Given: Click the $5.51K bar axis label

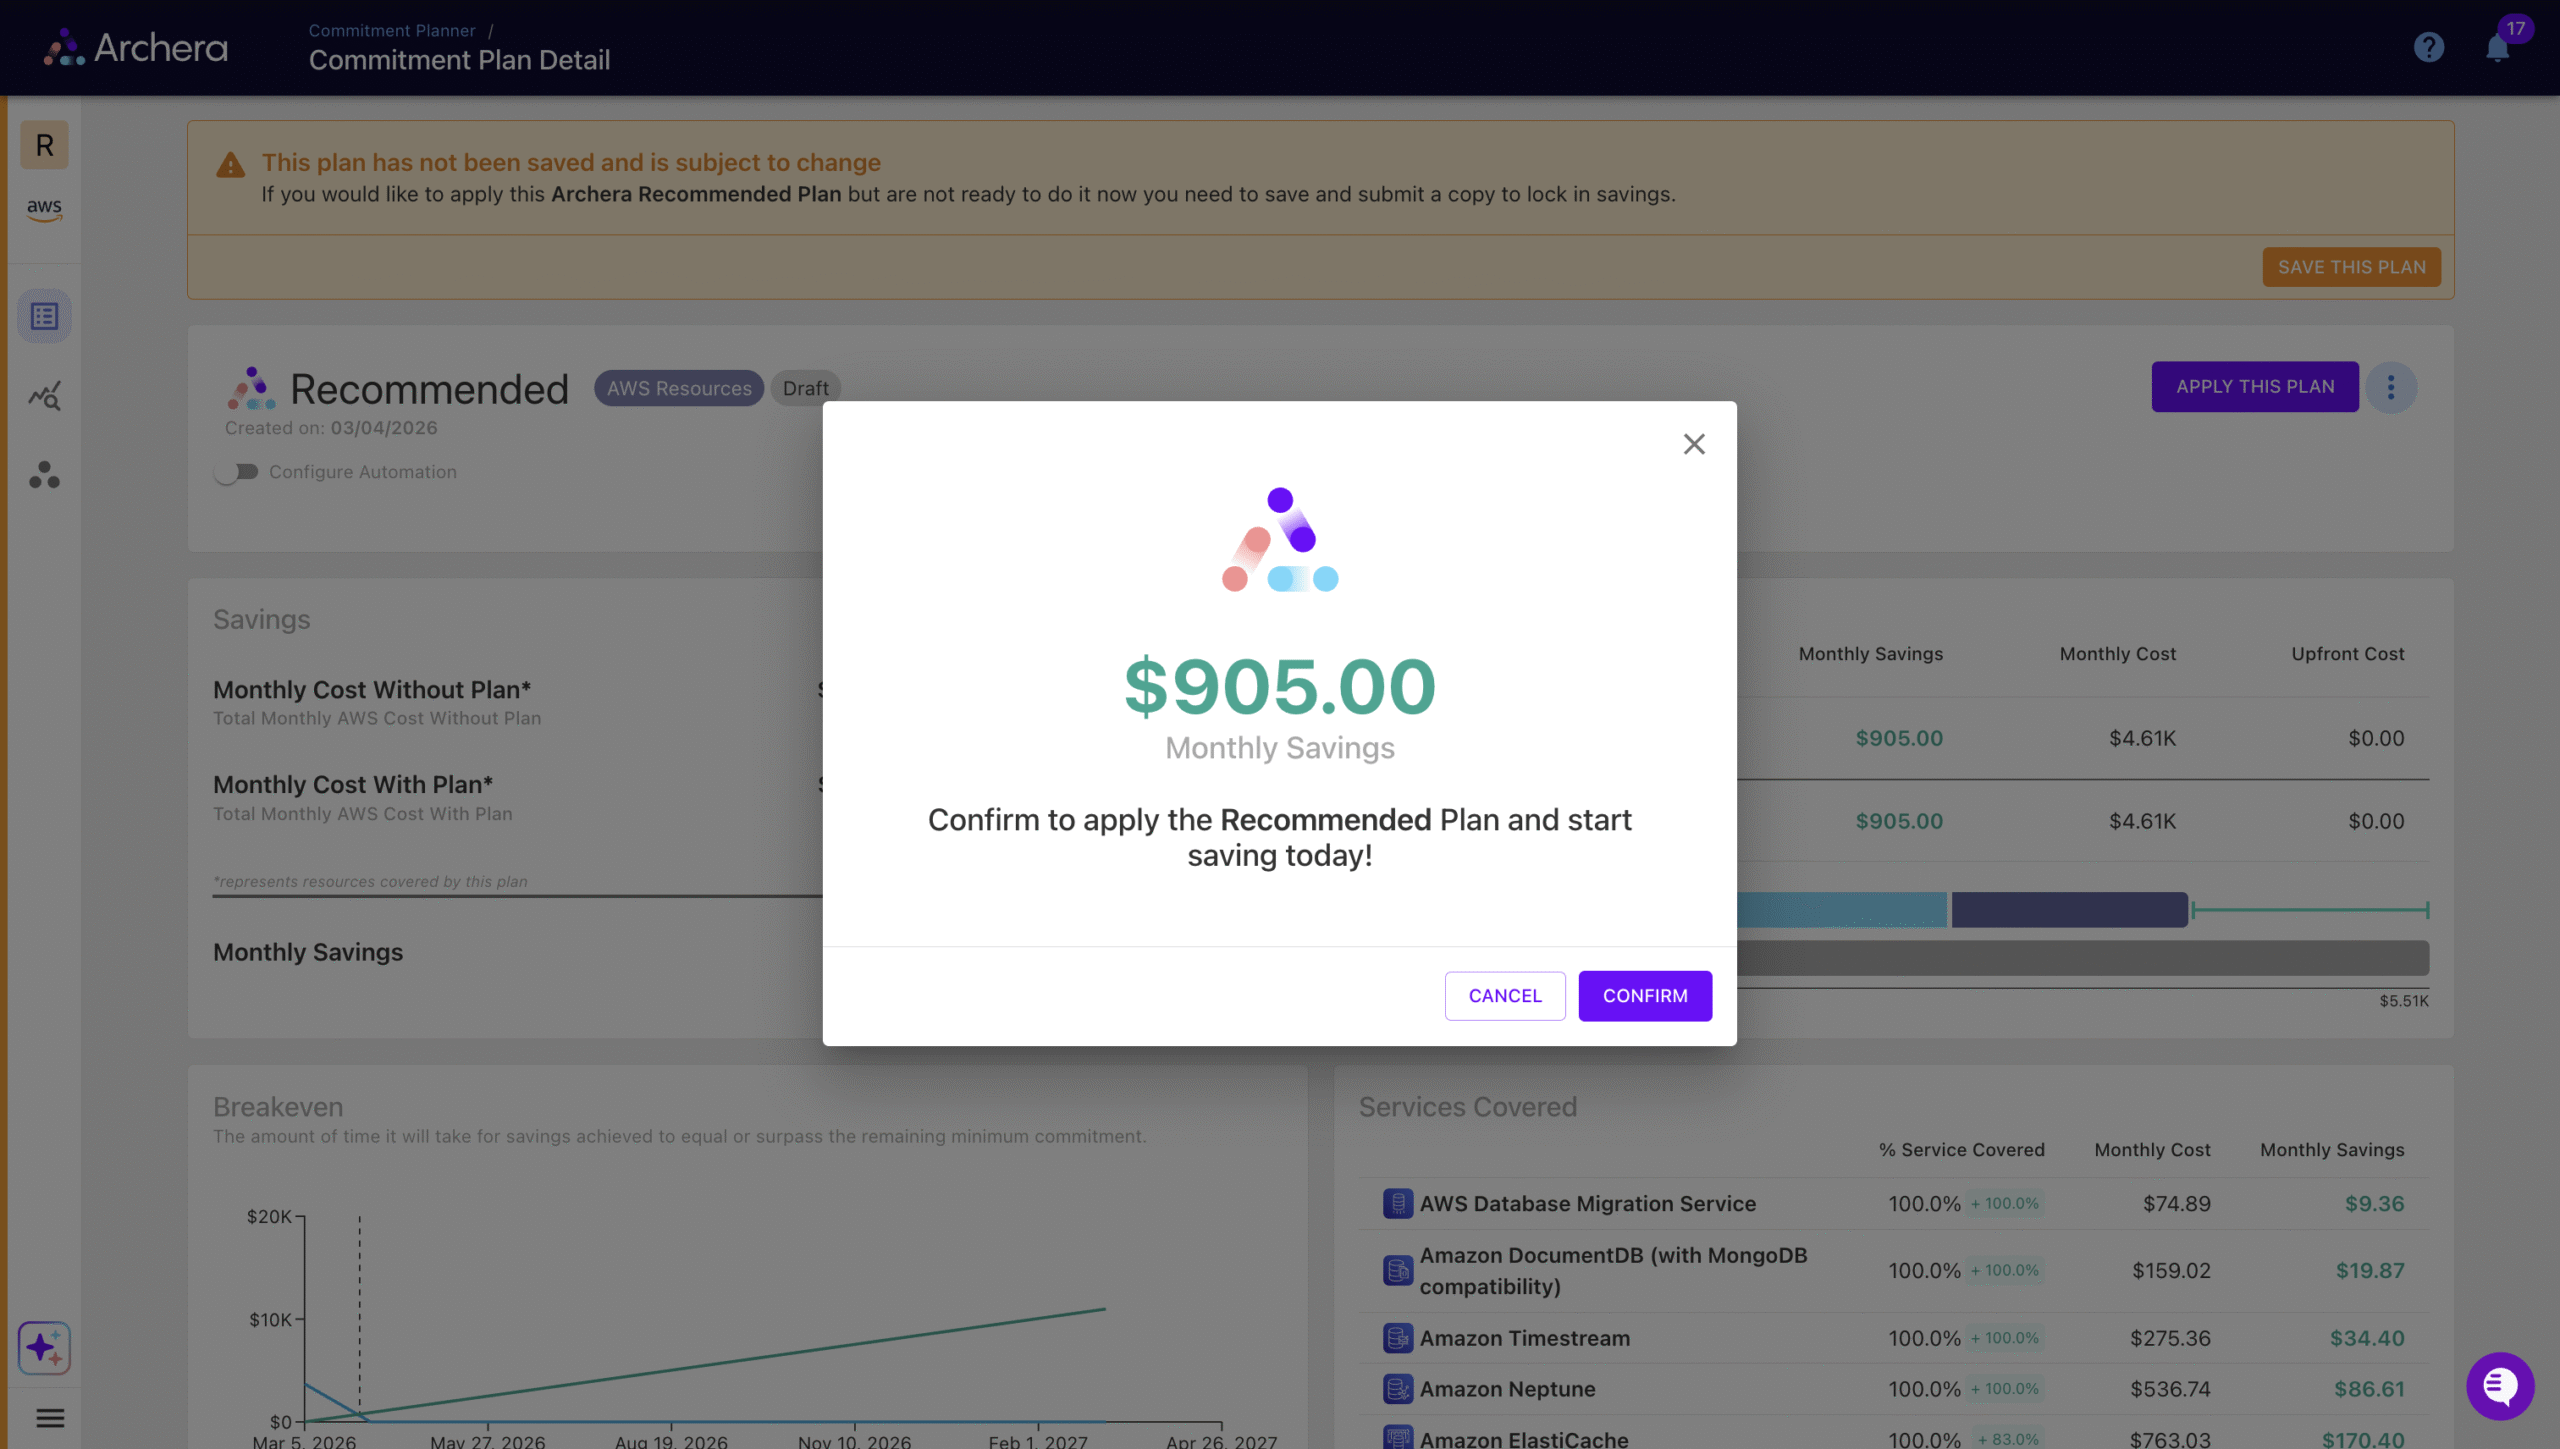Looking at the screenshot, I should pyautogui.click(x=2404, y=1000).
